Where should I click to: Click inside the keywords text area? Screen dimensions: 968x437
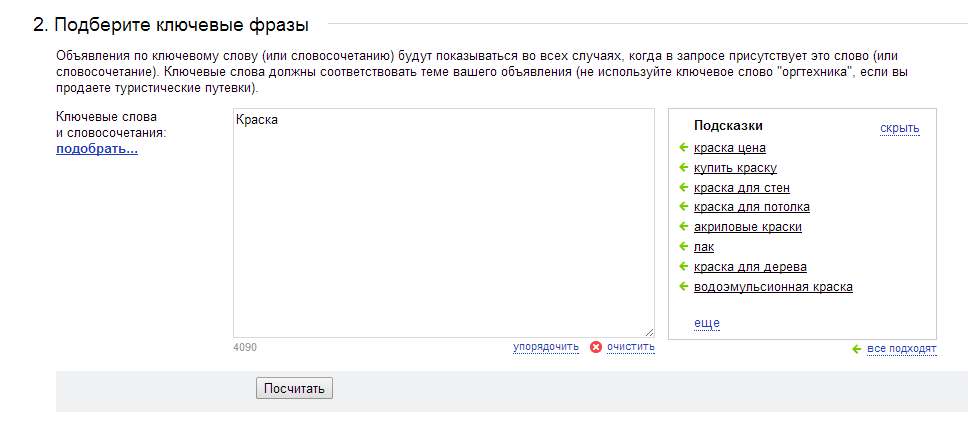click(x=443, y=223)
